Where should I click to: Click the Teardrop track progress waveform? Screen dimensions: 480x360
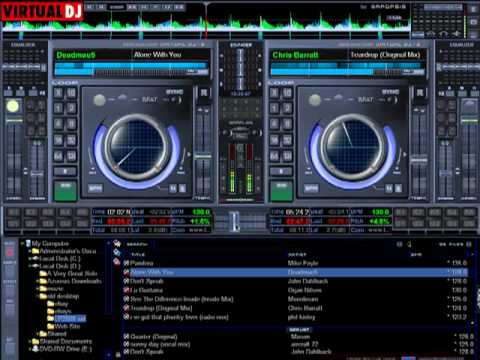[x=348, y=69]
